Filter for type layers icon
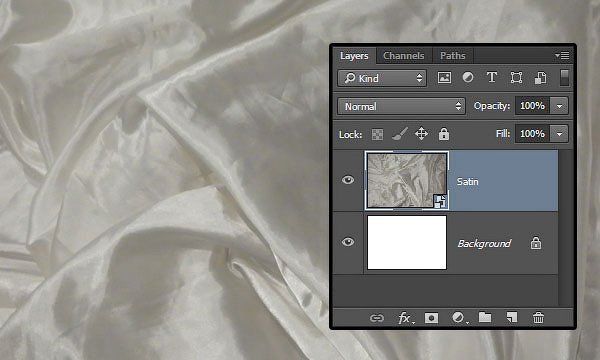Screen dimensions: 600x360 (492, 78)
